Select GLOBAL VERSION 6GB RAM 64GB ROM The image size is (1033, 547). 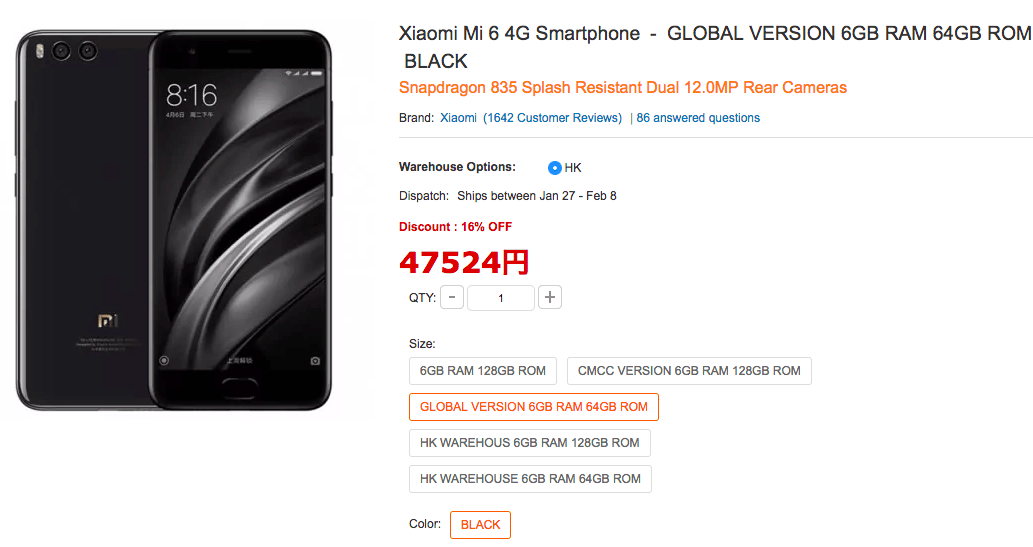[534, 407]
